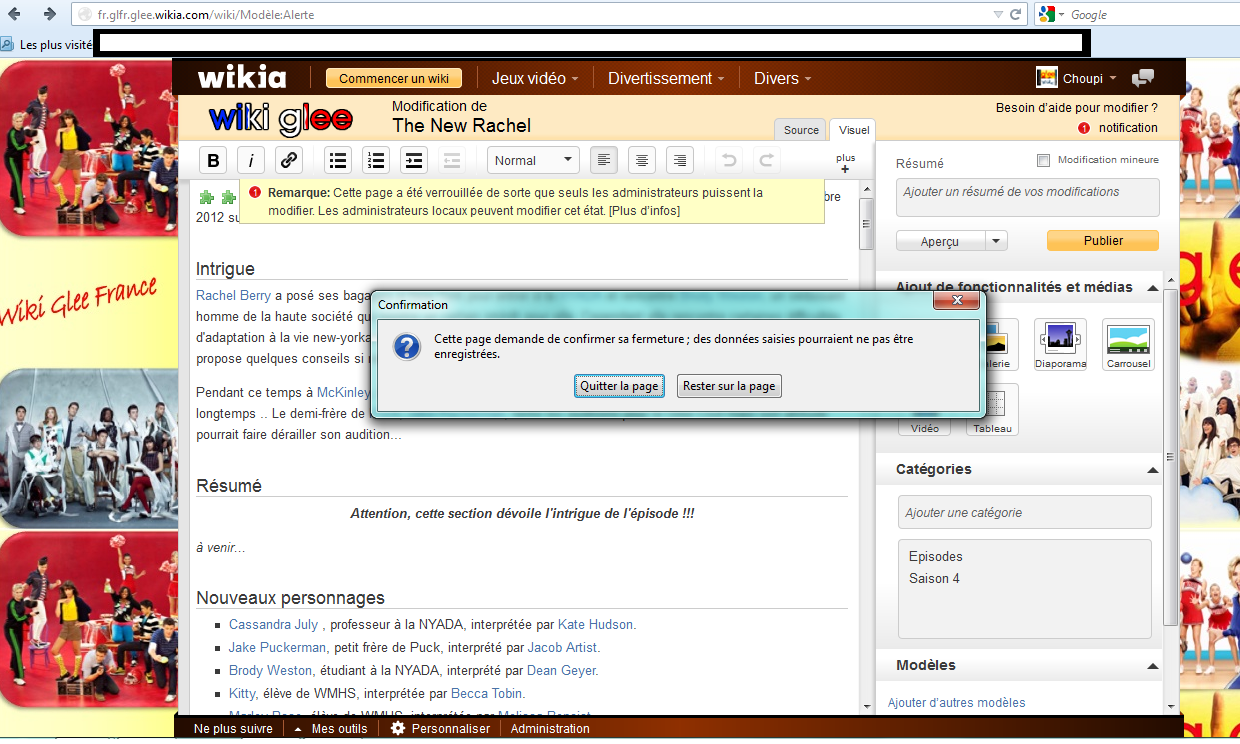
Task: Open the URL bar history dropdown
Action: (x=997, y=14)
